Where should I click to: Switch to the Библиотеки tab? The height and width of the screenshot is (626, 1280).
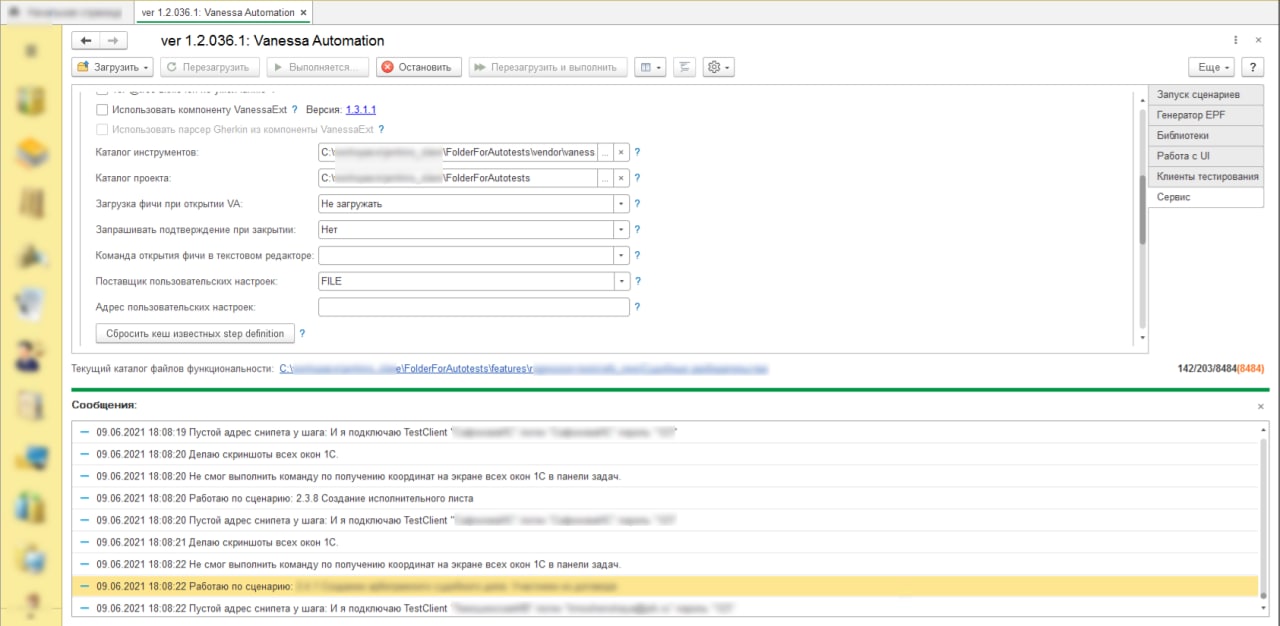(x=1206, y=136)
